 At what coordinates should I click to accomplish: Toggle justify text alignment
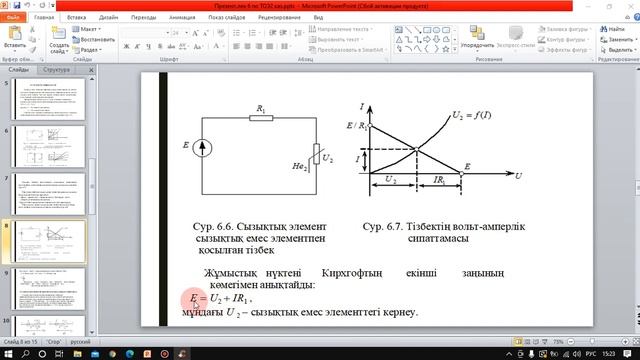(269, 47)
